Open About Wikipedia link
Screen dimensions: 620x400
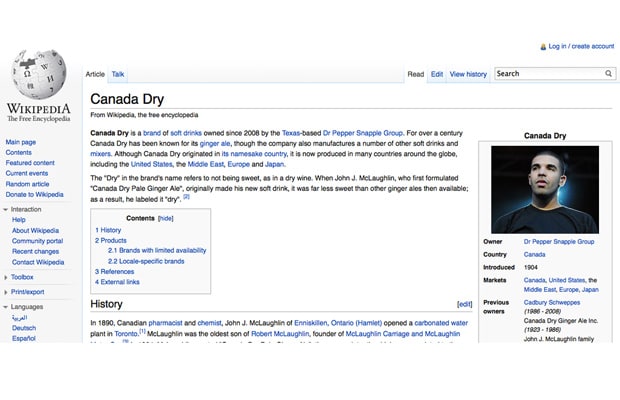click(x=35, y=230)
